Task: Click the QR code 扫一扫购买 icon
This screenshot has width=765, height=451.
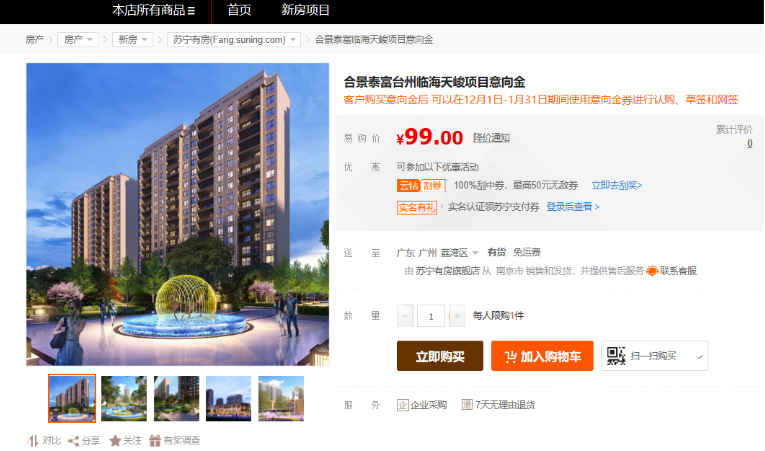Action: 616,356
